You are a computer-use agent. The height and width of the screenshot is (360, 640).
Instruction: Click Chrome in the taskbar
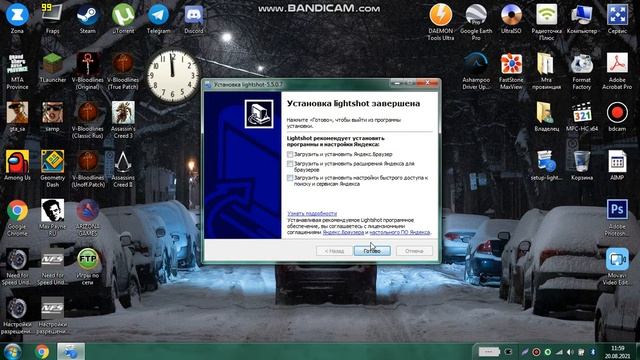click(42, 351)
